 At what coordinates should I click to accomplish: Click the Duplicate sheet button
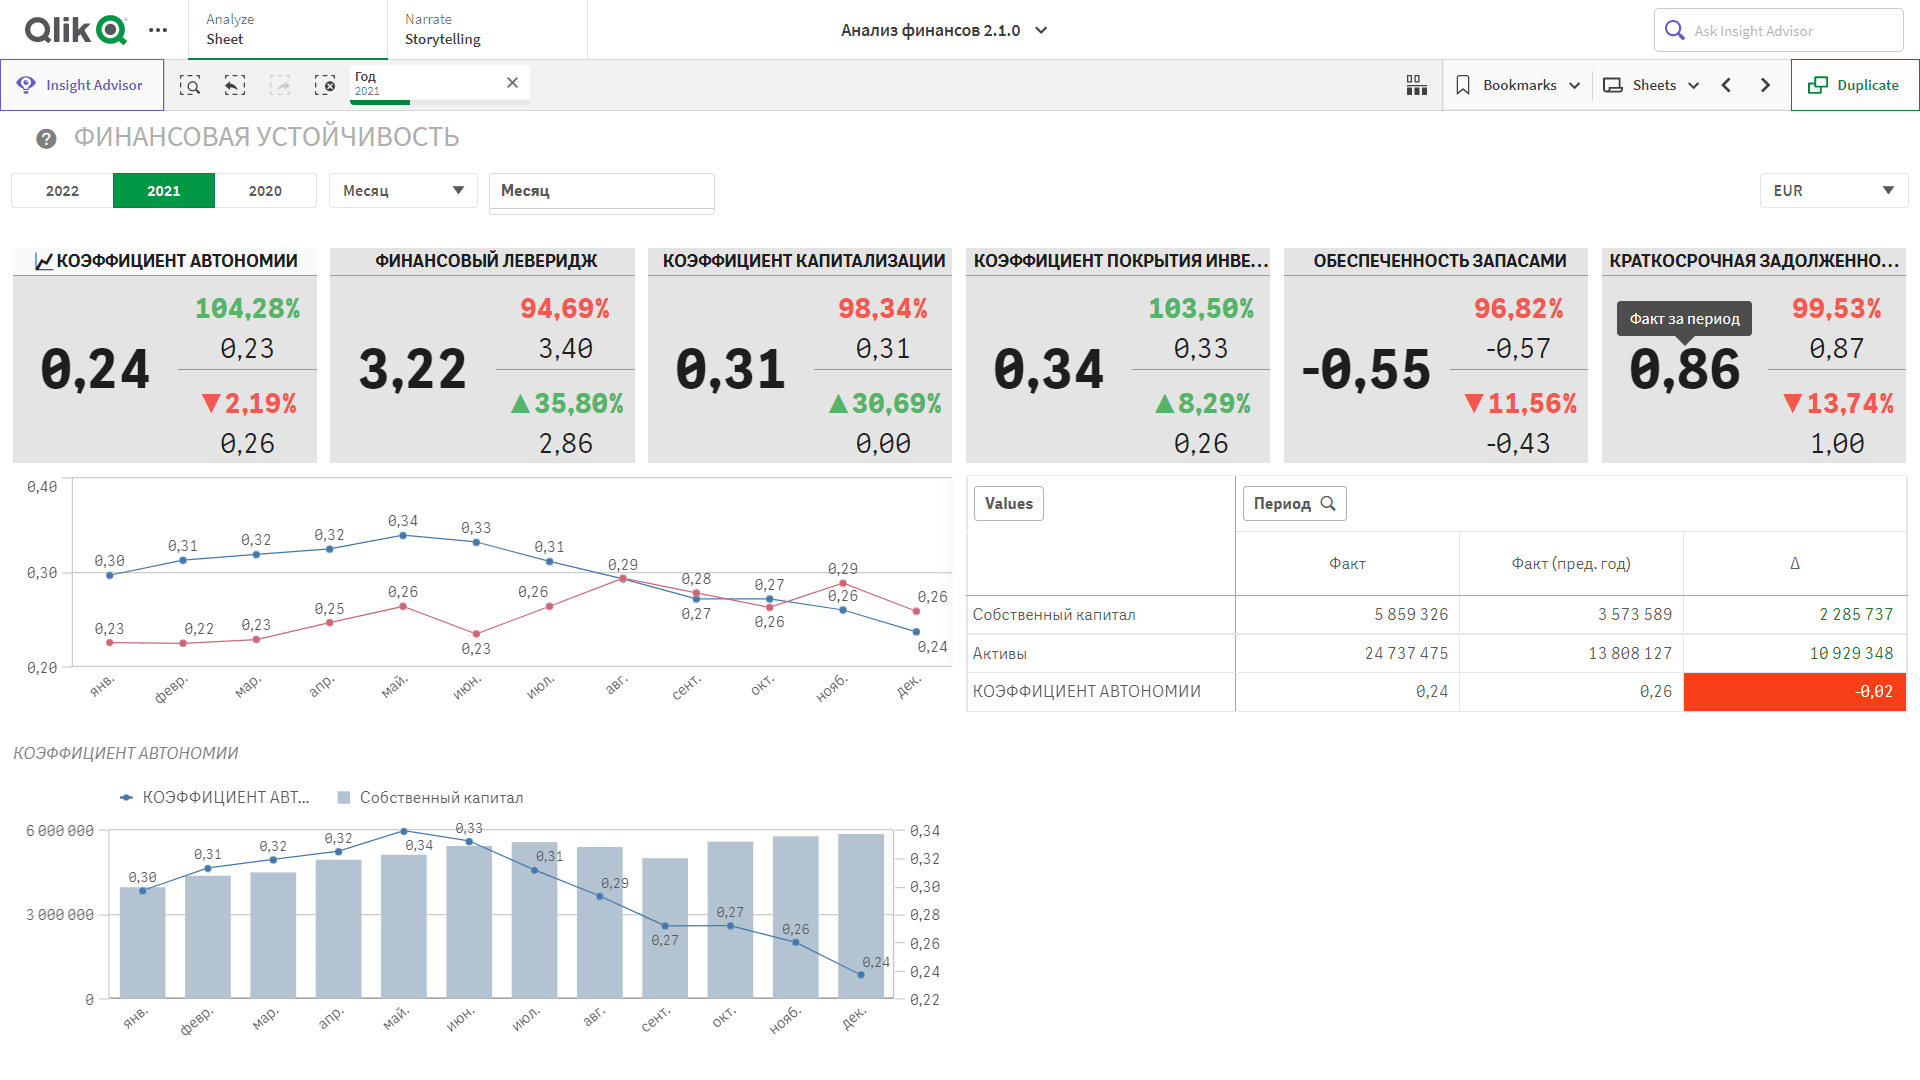(x=1854, y=85)
